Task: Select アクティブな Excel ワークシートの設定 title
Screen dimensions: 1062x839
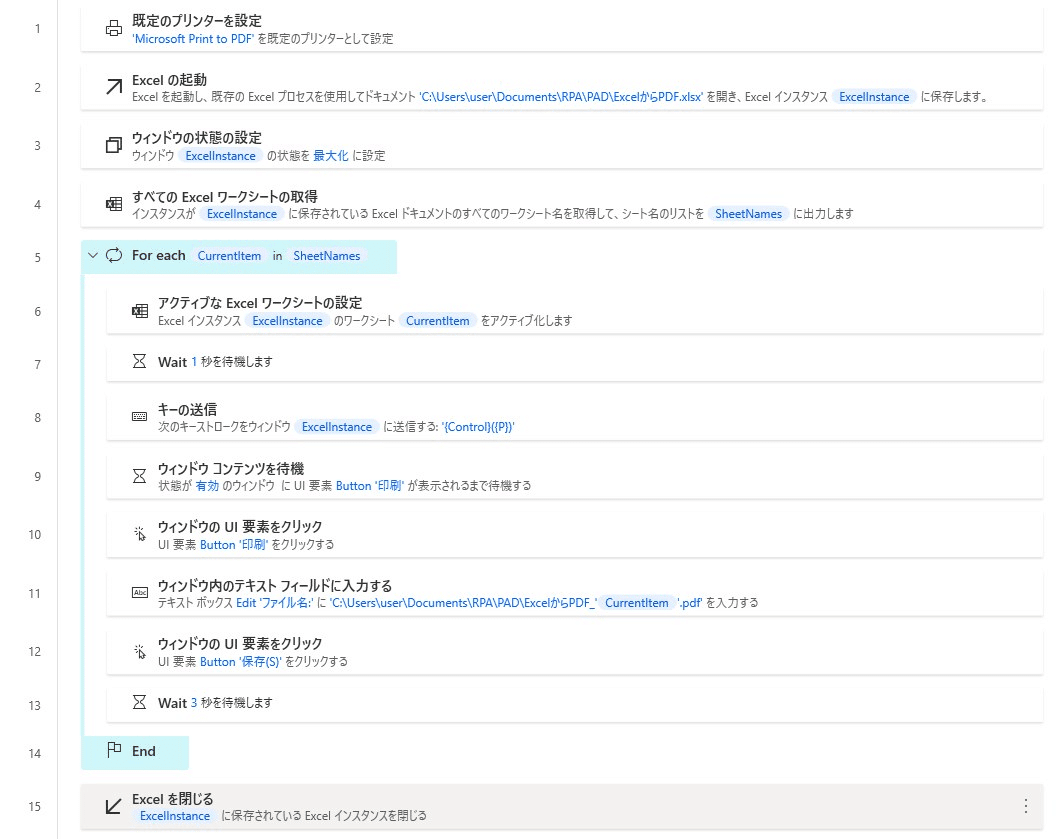Action: [260, 303]
